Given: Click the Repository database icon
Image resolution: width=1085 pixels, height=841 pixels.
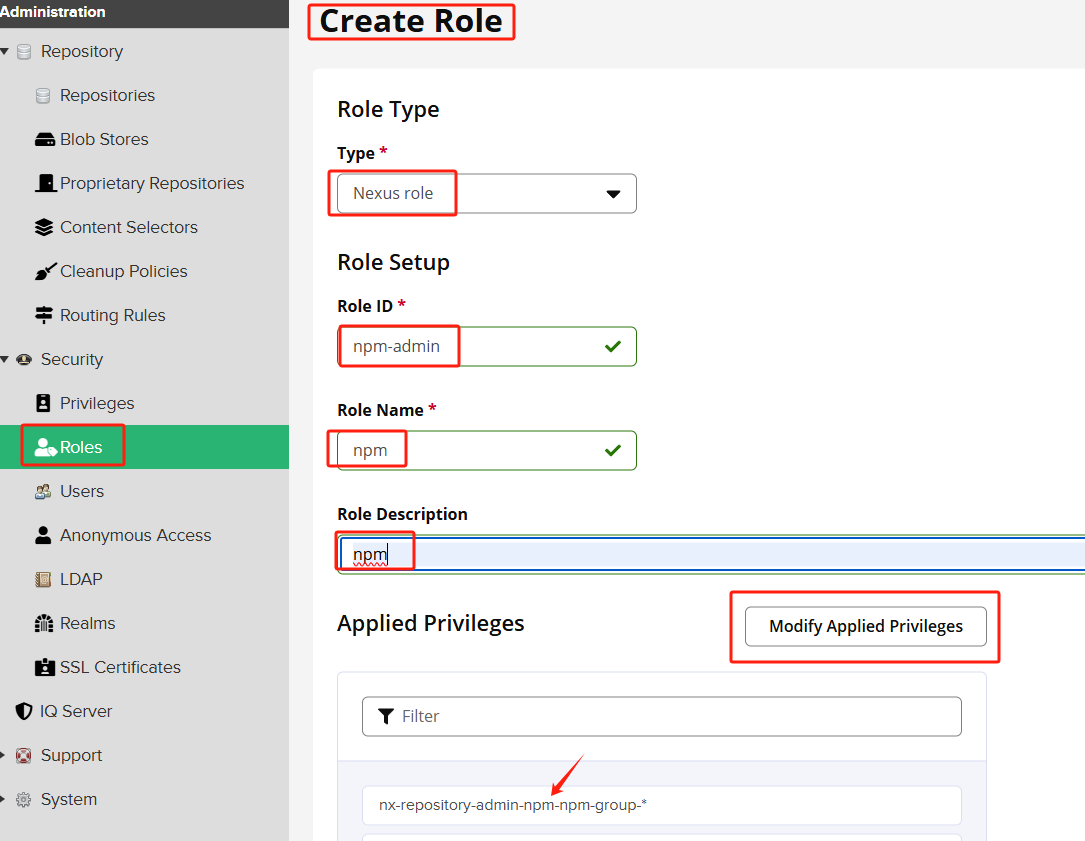Looking at the screenshot, I should pos(24,52).
